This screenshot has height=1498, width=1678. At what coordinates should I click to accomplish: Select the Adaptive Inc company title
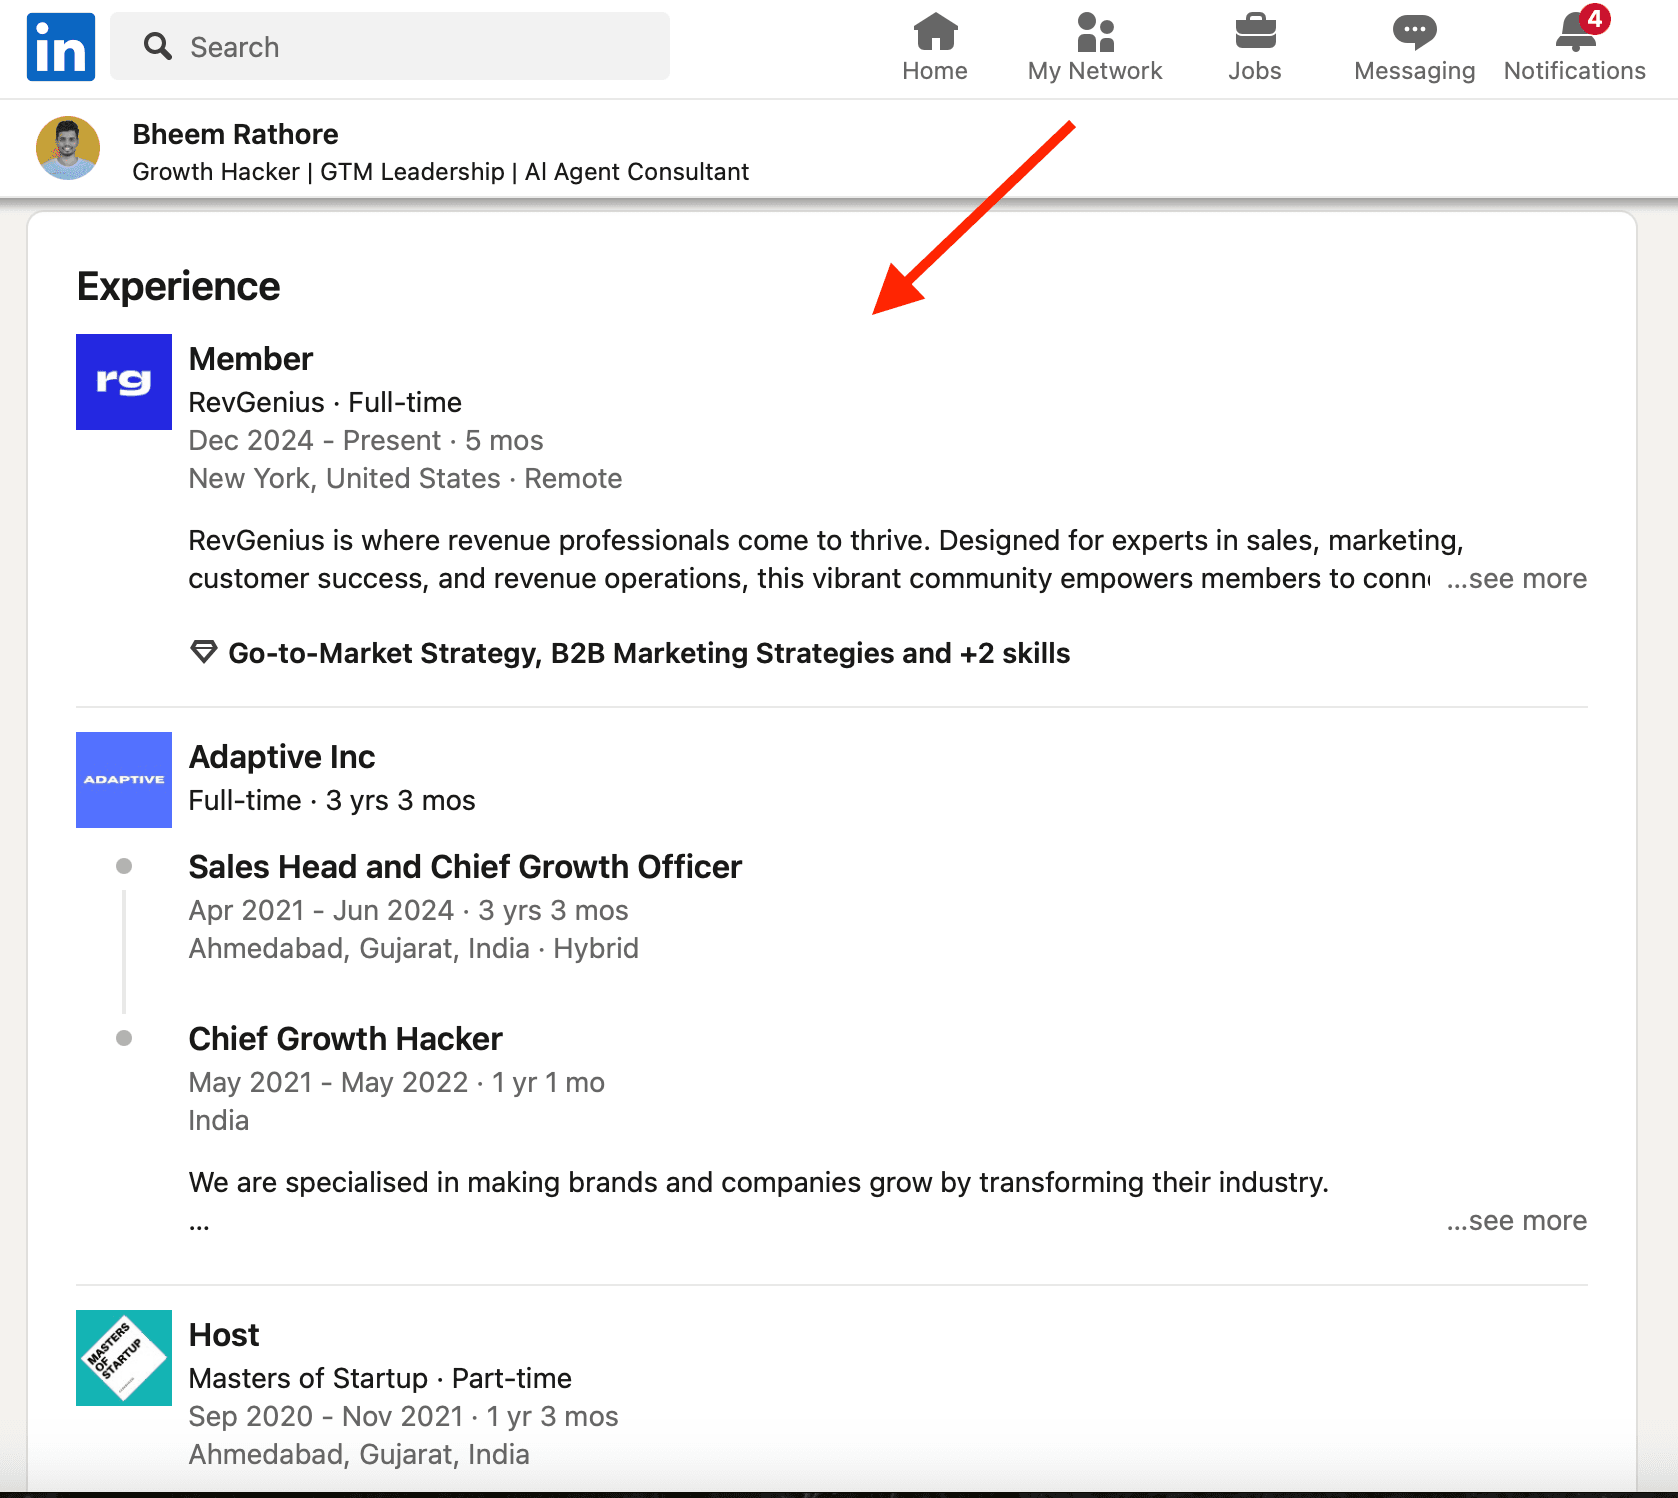click(x=282, y=757)
